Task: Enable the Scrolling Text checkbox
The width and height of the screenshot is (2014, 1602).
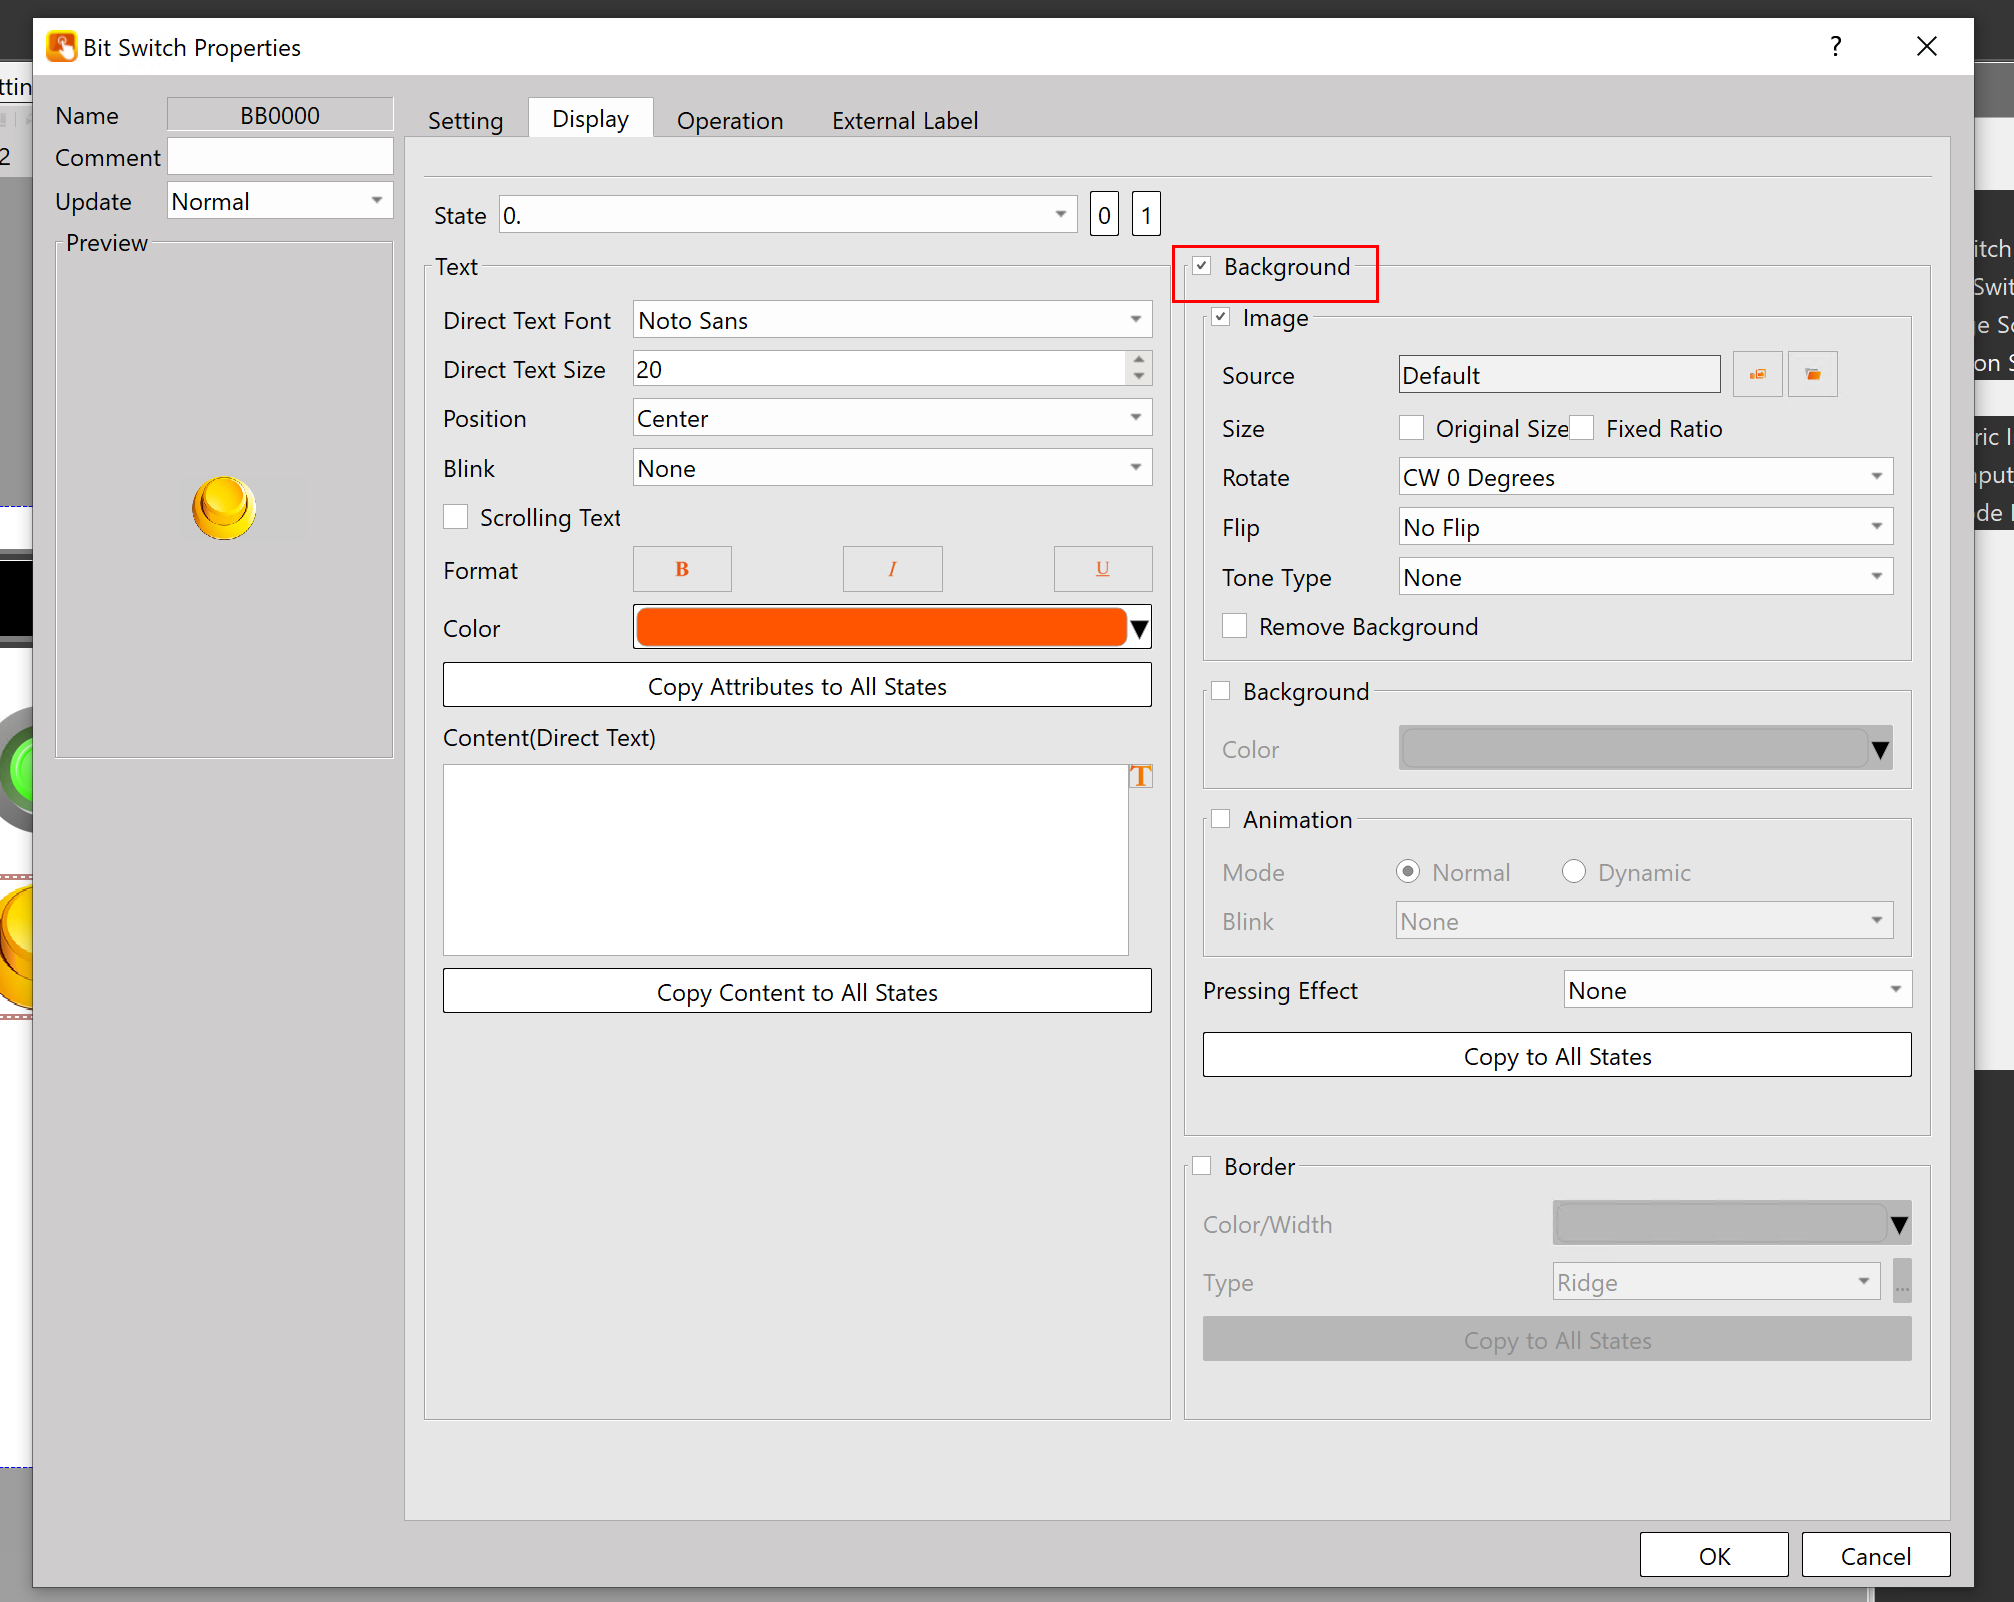Action: coord(456,517)
